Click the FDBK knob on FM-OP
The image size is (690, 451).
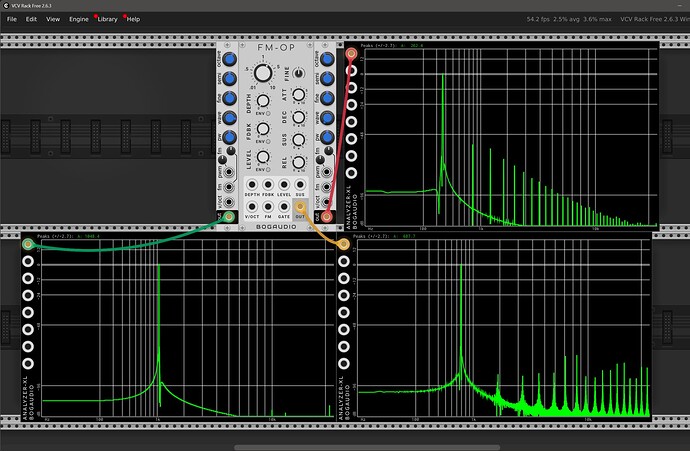[x=263, y=129]
